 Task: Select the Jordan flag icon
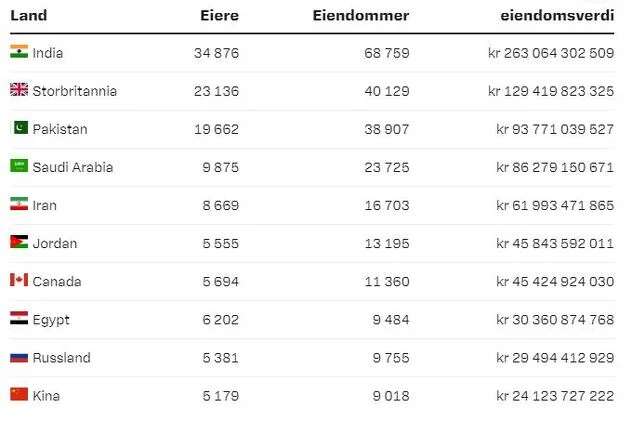click(19, 242)
